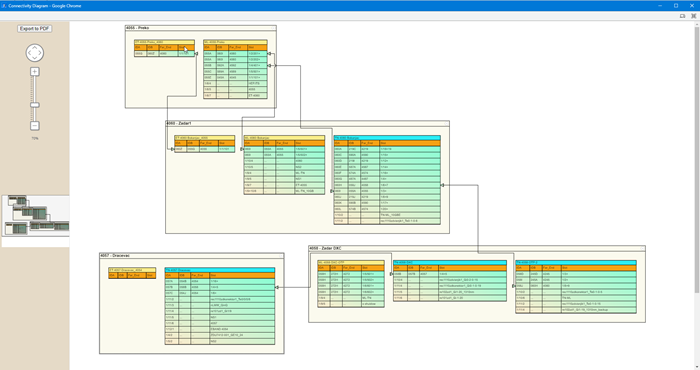Select the ML_PN_10GB cell in the ML Bokanjac table
This screenshot has height=370, width=700.
coord(309,191)
